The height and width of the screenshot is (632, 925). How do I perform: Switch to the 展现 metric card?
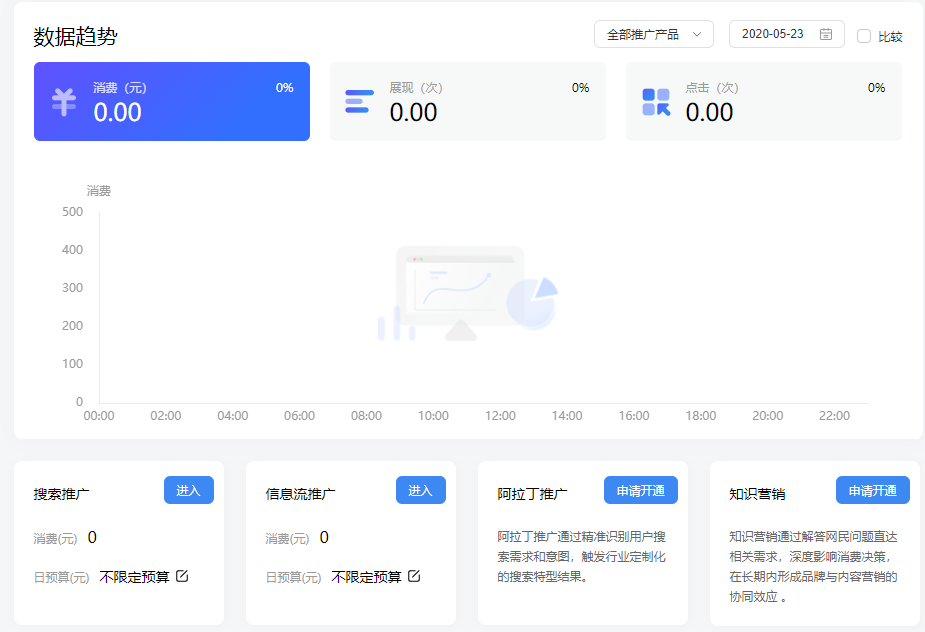[x=467, y=101]
